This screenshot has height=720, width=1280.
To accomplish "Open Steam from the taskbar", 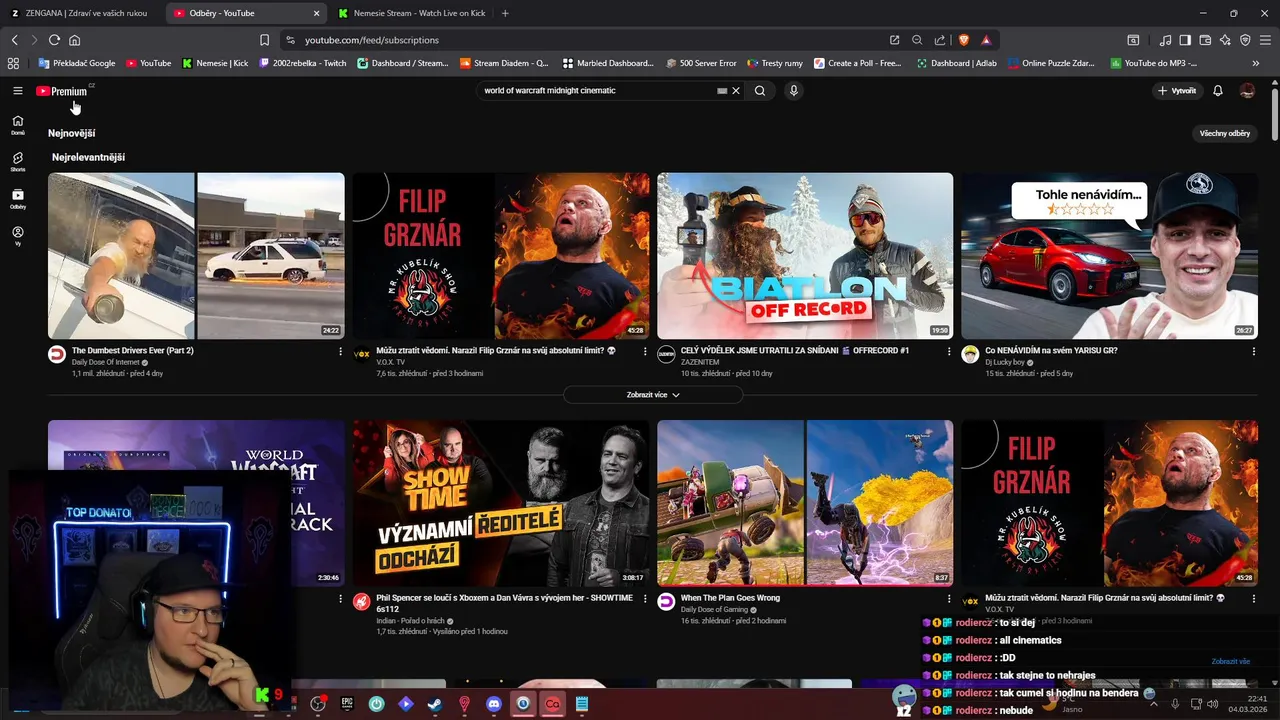I will pyautogui.click(x=434, y=704).
